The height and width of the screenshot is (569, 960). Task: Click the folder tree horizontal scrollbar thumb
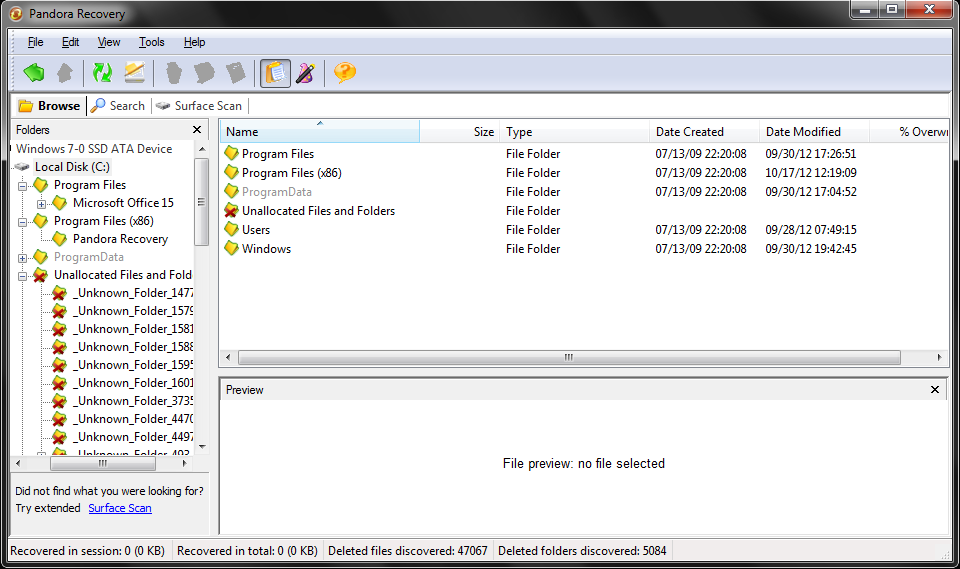(103, 464)
